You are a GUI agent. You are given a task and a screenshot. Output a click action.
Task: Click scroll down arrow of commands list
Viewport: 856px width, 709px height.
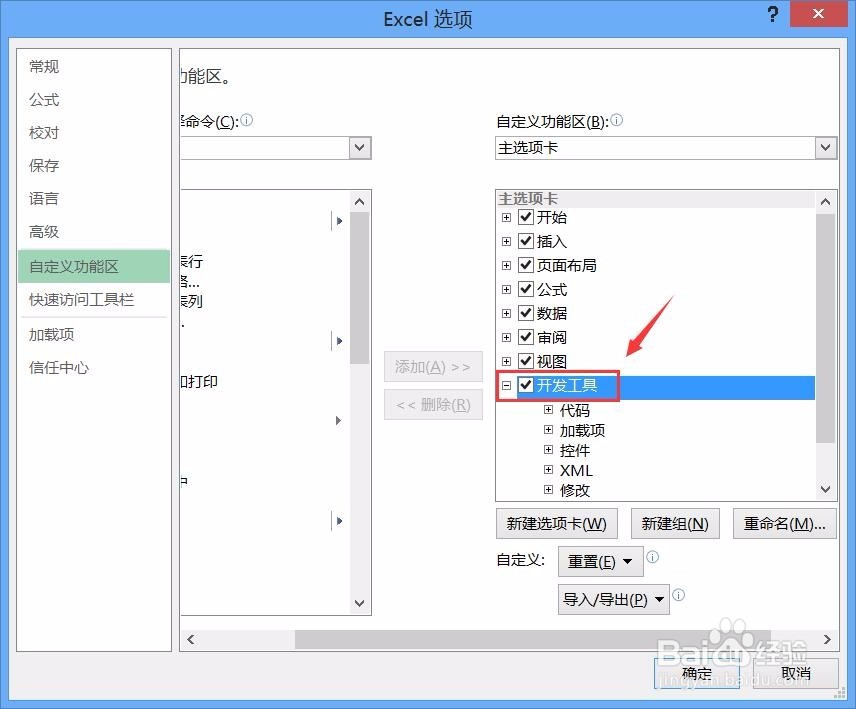tap(359, 603)
